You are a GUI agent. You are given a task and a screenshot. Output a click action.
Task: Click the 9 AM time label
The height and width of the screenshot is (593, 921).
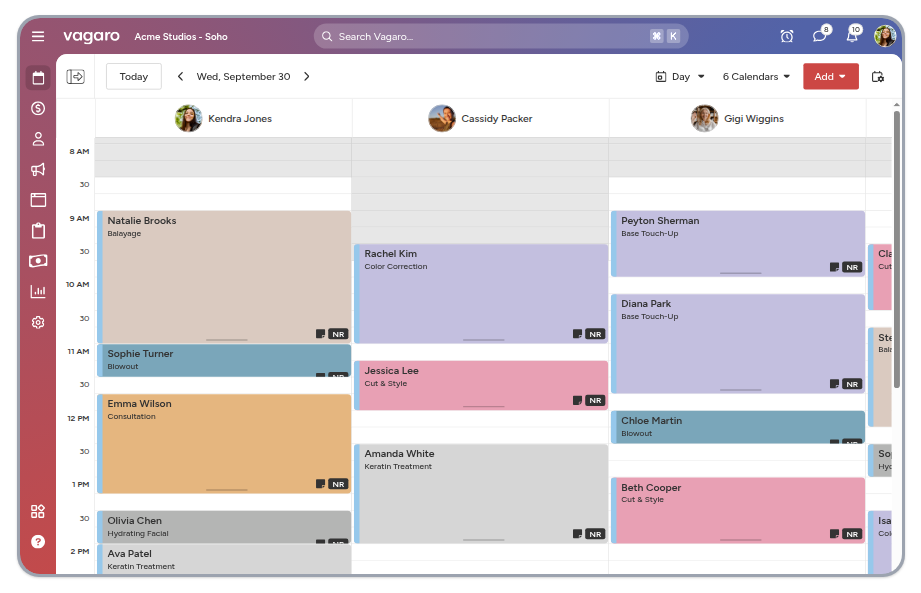[79, 218]
